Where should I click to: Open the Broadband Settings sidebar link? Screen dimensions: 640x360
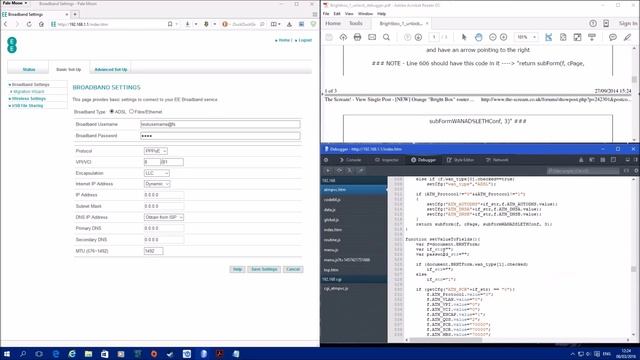(x=31, y=84)
